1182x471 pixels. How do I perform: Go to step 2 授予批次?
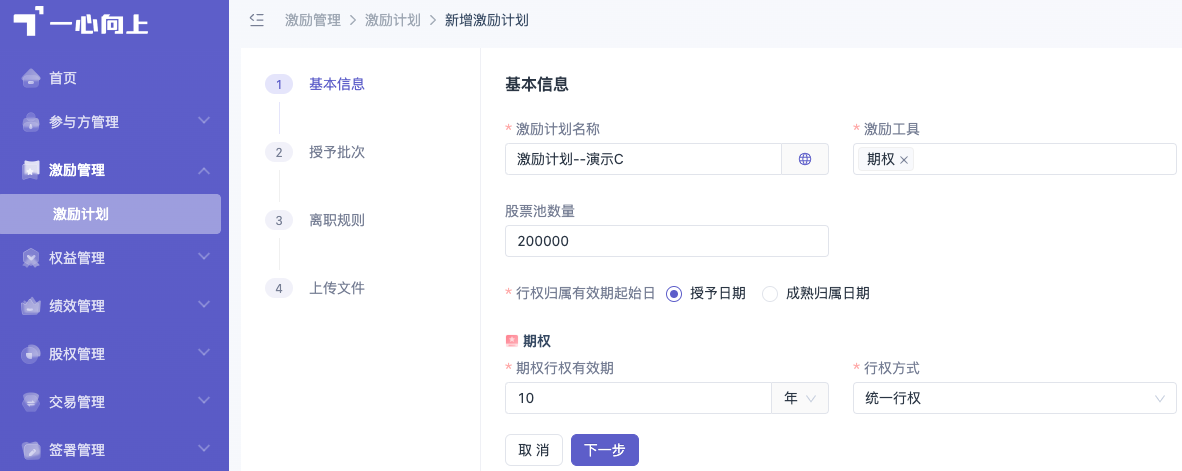[337, 152]
